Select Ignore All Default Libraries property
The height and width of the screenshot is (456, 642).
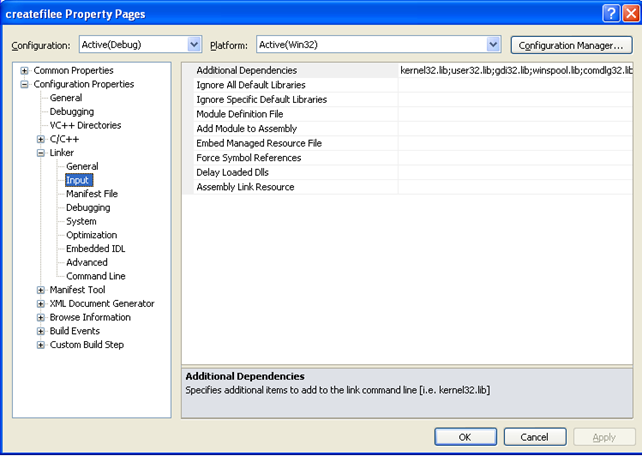pos(251,85)
